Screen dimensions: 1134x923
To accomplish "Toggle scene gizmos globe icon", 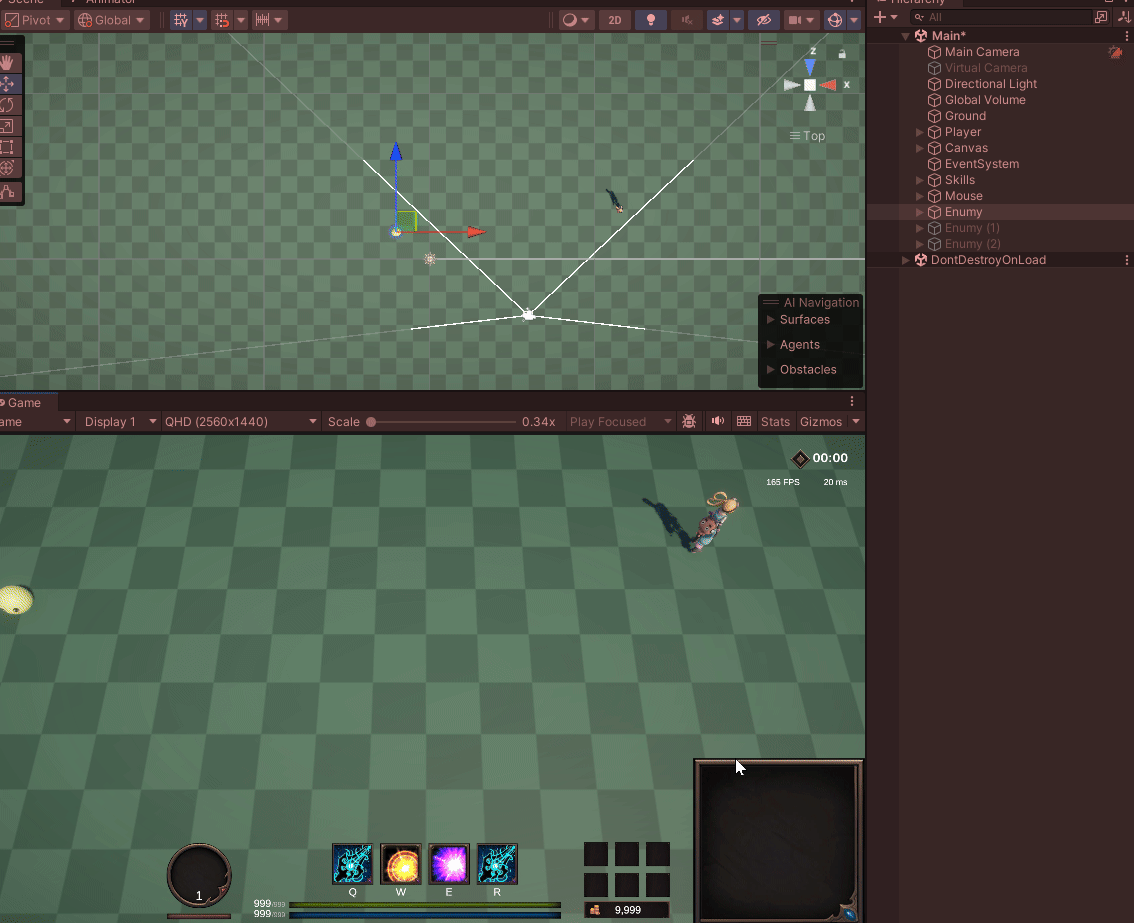I will pos(835,20).
